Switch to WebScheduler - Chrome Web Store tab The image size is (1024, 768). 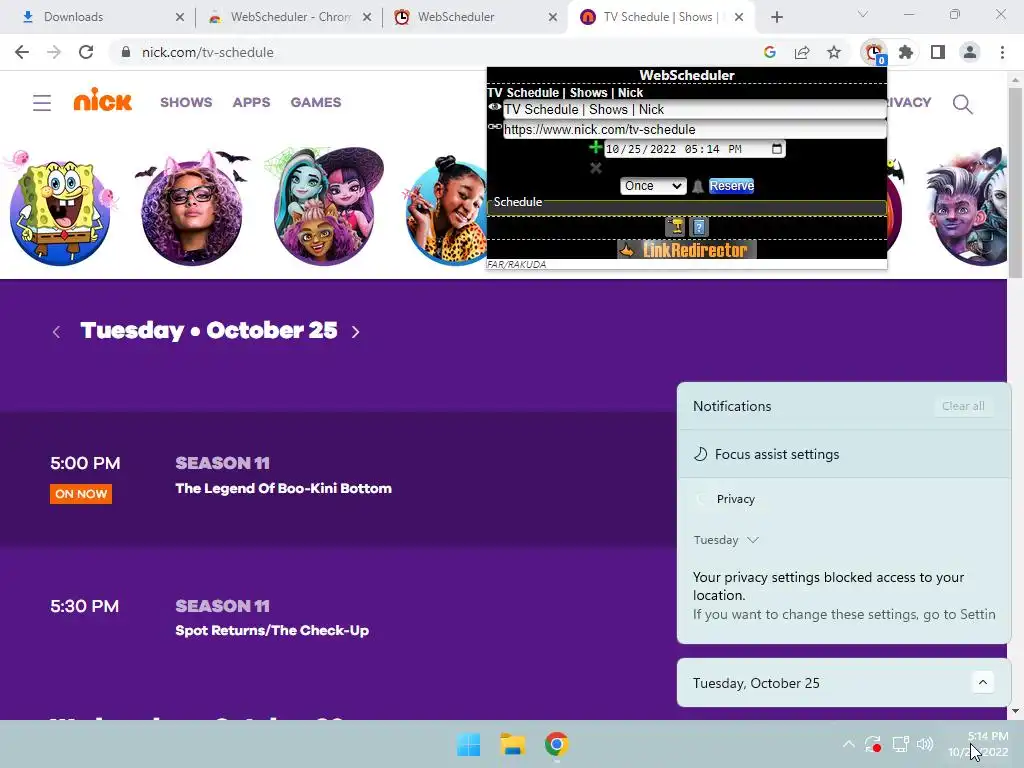click(x=288, y=17)
